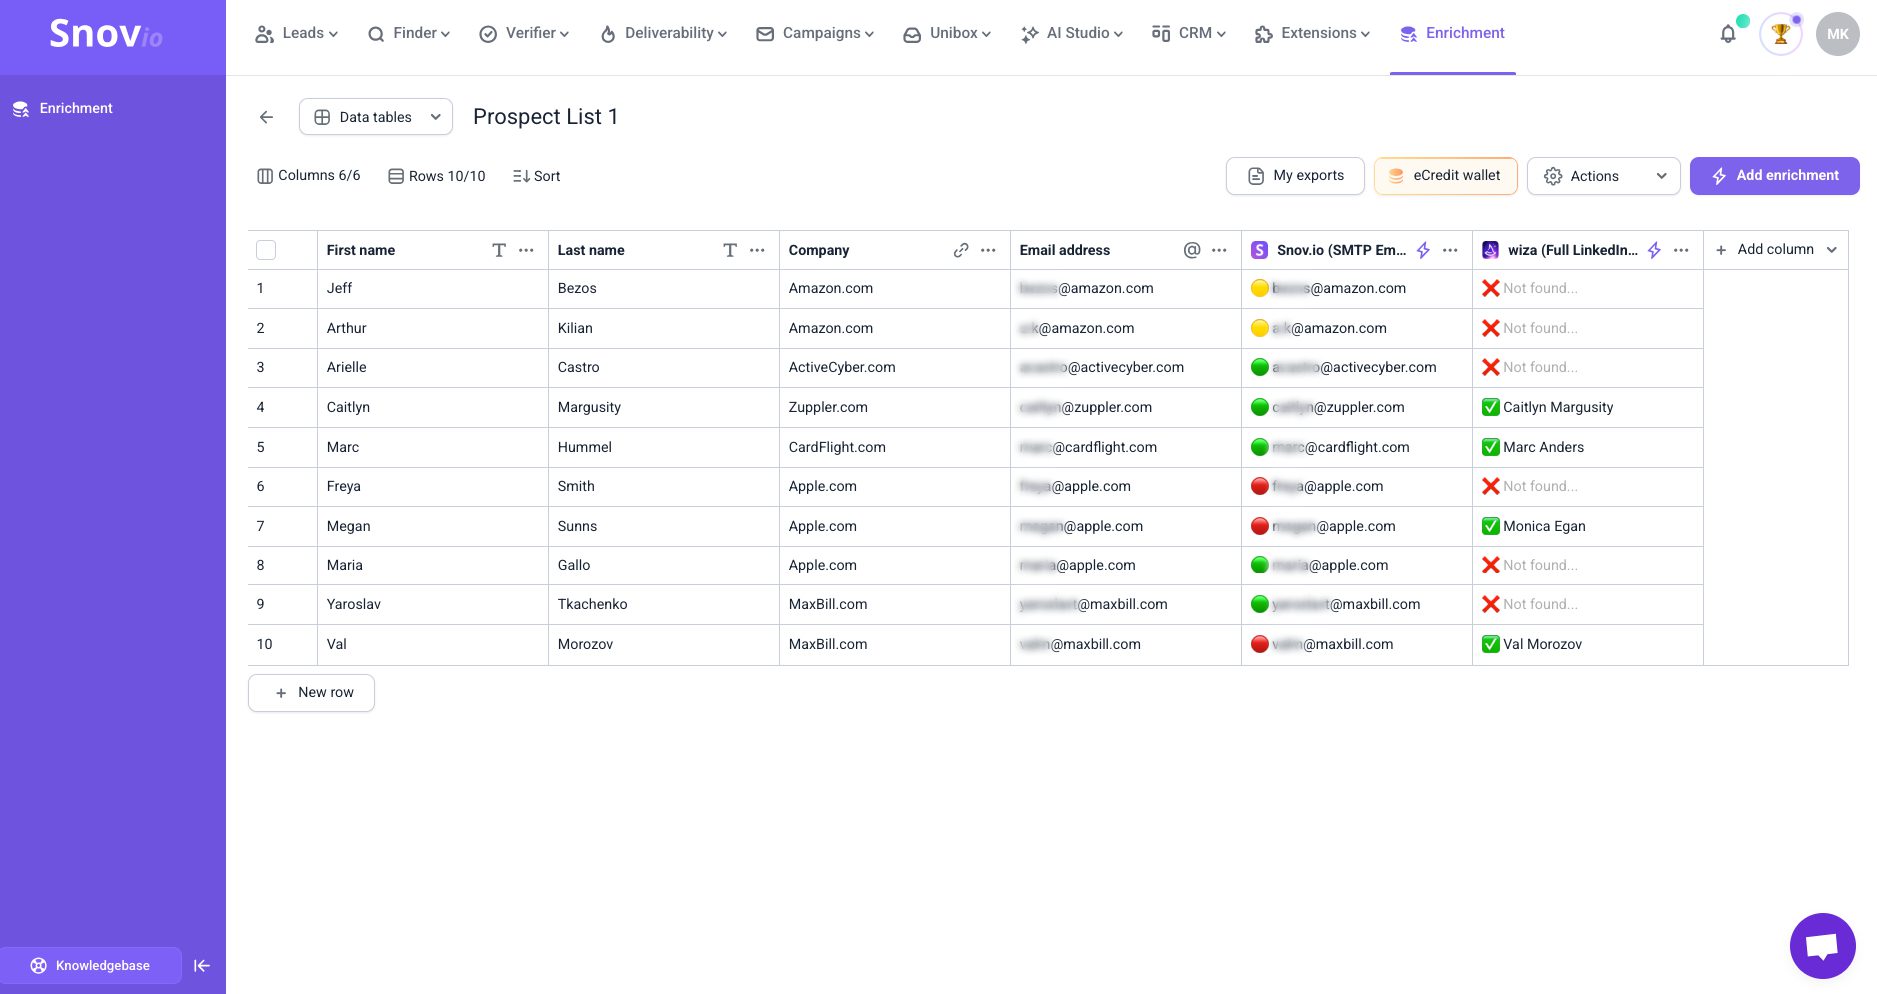Collapse the sidebar with arrow icon
The height and width of the screenshot is (994, 1877).
(x=202, y=965)
